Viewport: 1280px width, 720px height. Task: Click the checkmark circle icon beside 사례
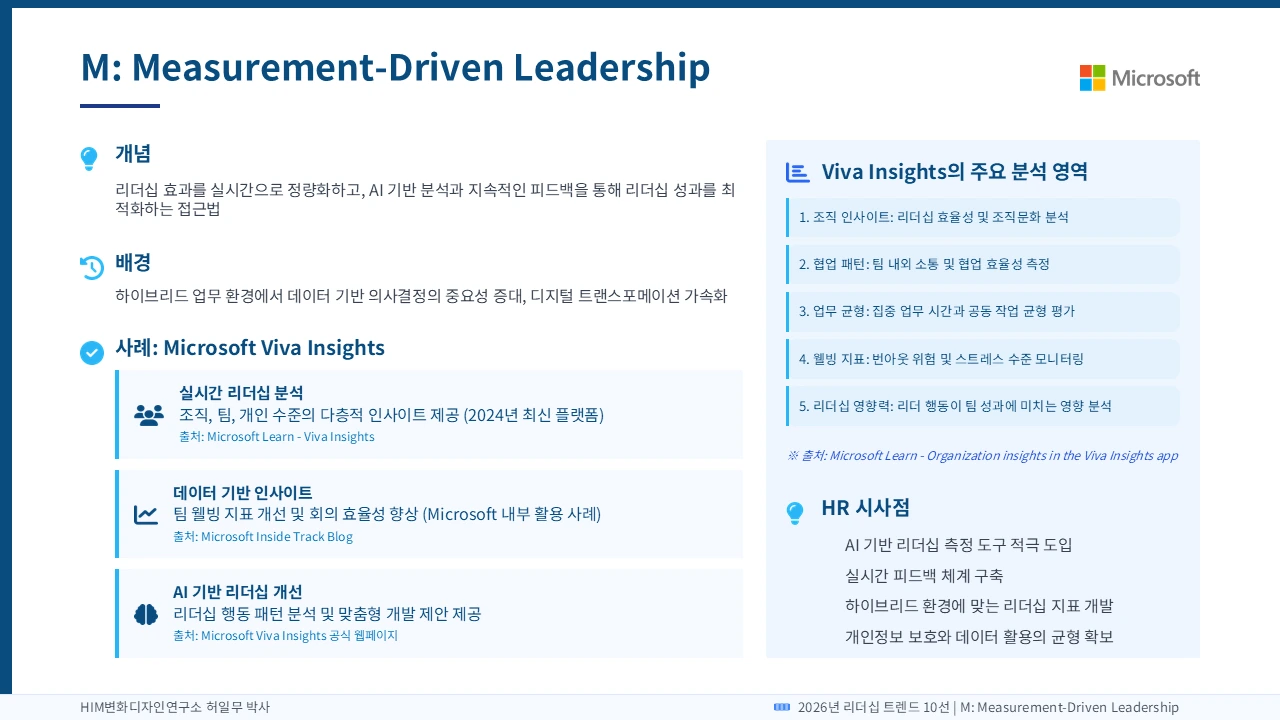point(91,352)
